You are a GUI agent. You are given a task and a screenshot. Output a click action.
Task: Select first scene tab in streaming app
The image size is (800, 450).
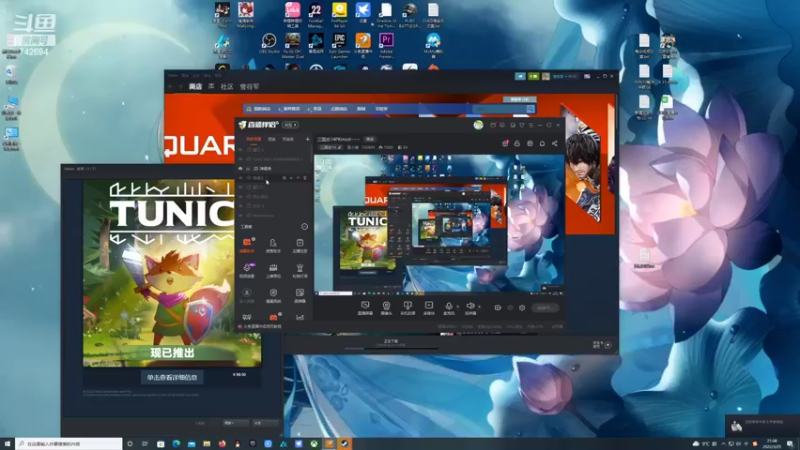(253, 139)
